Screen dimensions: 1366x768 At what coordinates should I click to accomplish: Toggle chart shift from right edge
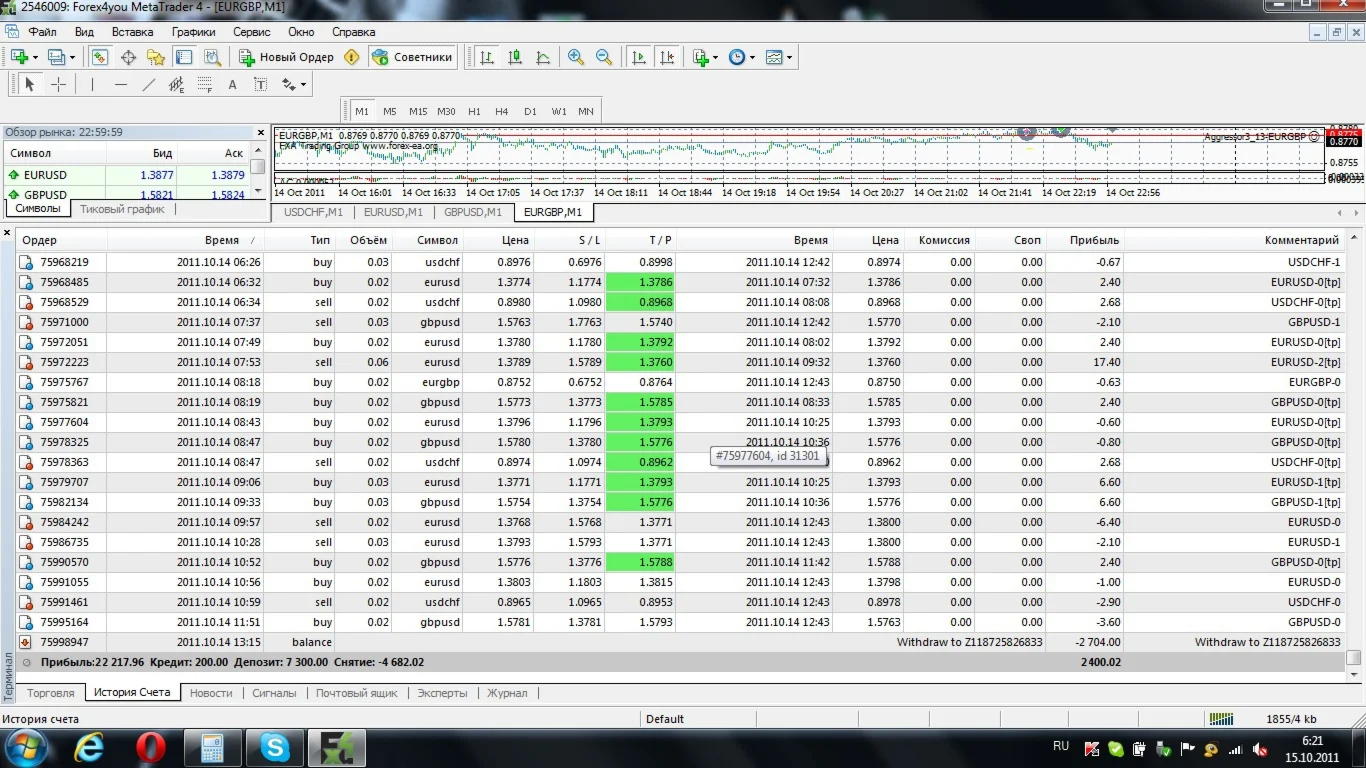point(667,57)
